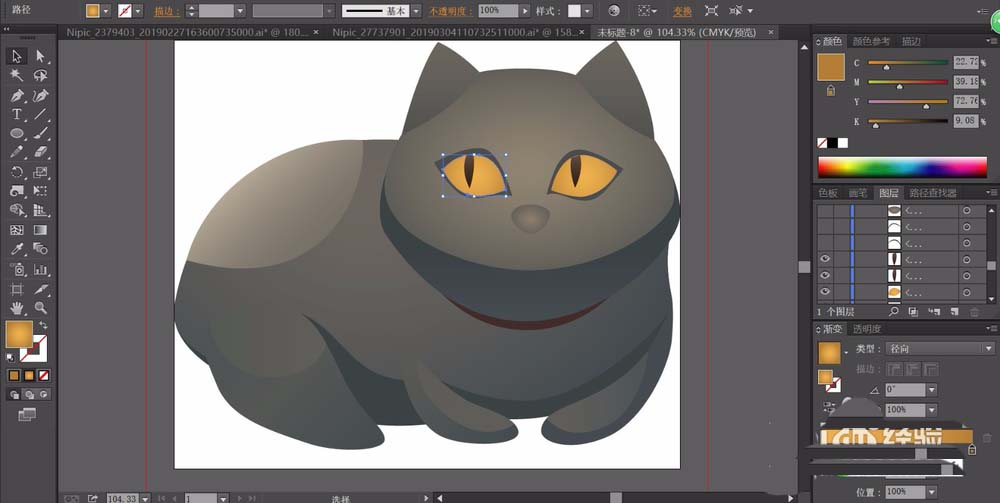Click the K value input field
Image resolution: width=1000 pixels, height=503 pixels.
(x=966, y=120)
